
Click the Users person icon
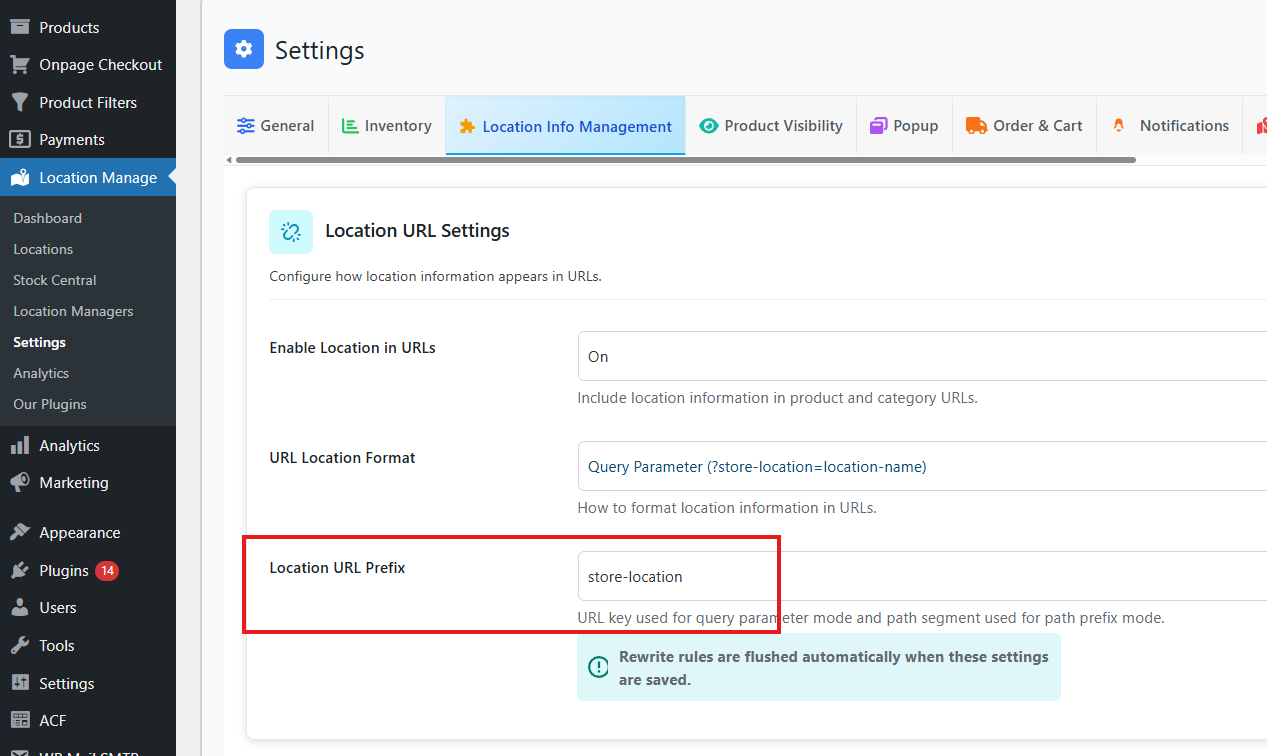tap(20, 607)
